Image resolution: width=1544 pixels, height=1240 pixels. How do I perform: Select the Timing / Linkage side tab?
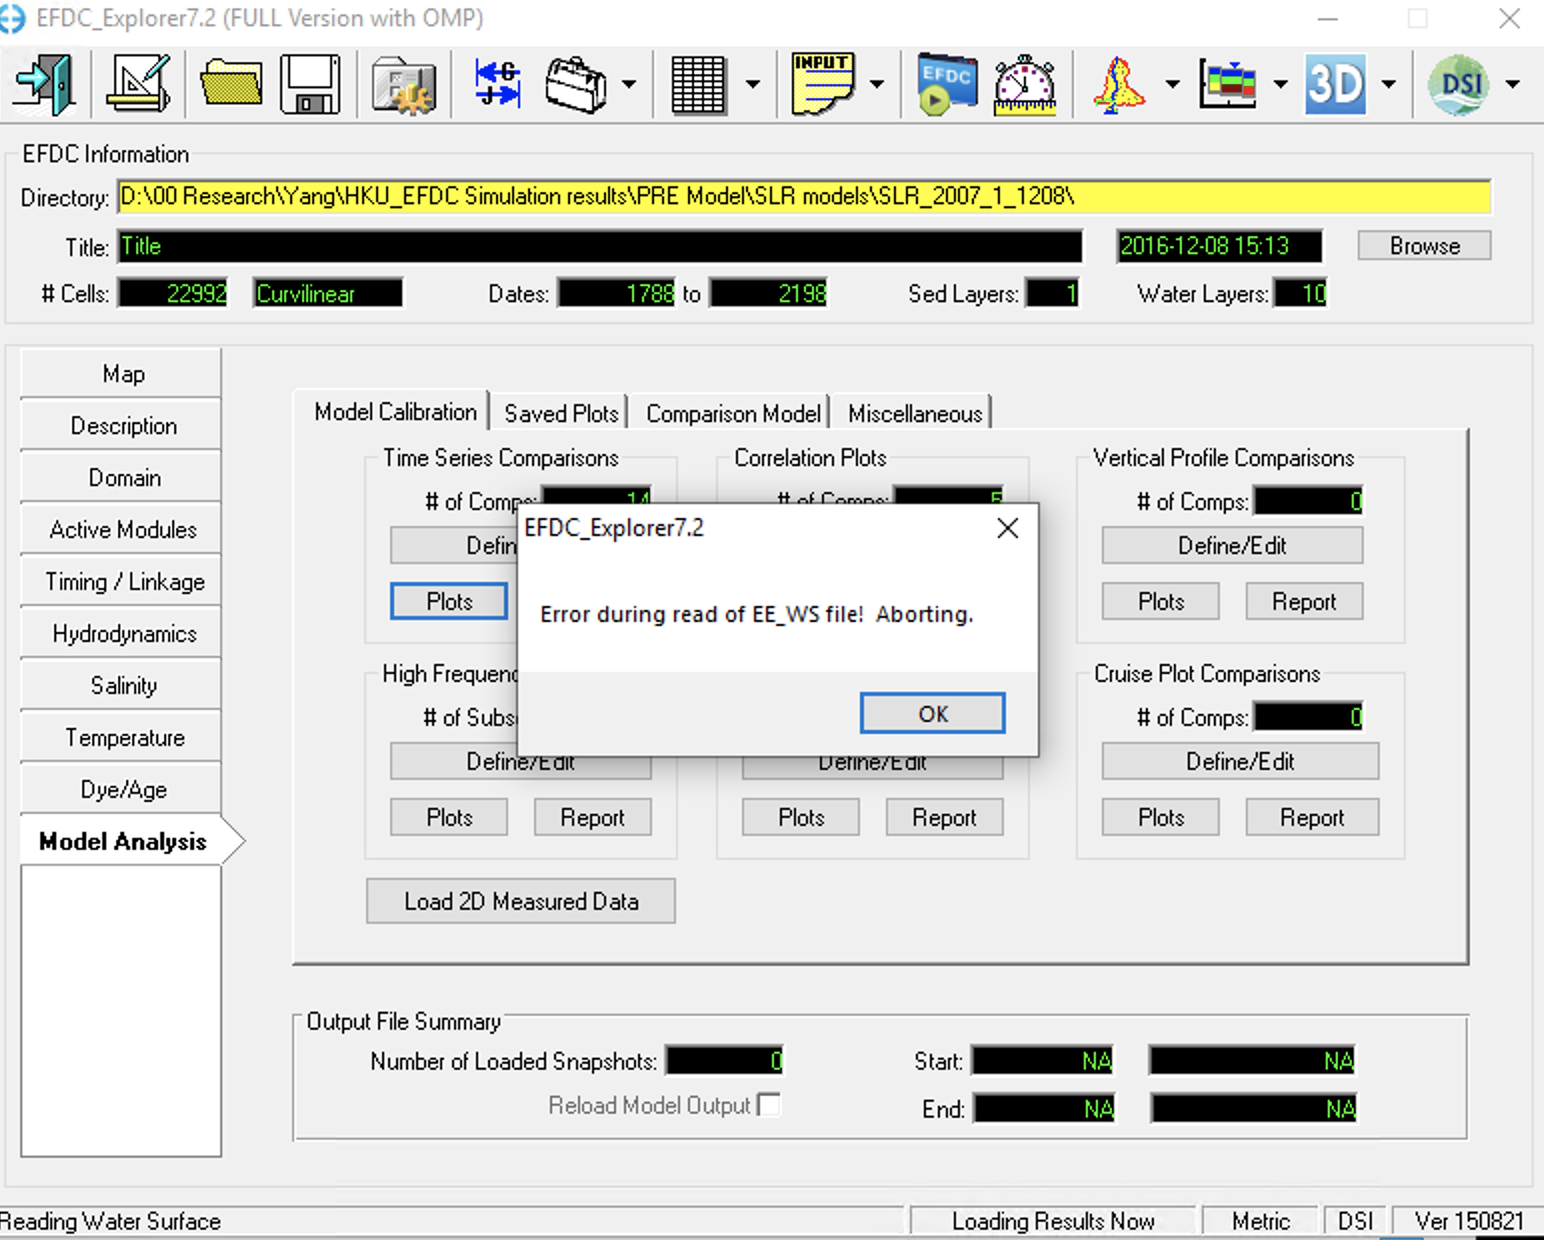click(122, 582)
